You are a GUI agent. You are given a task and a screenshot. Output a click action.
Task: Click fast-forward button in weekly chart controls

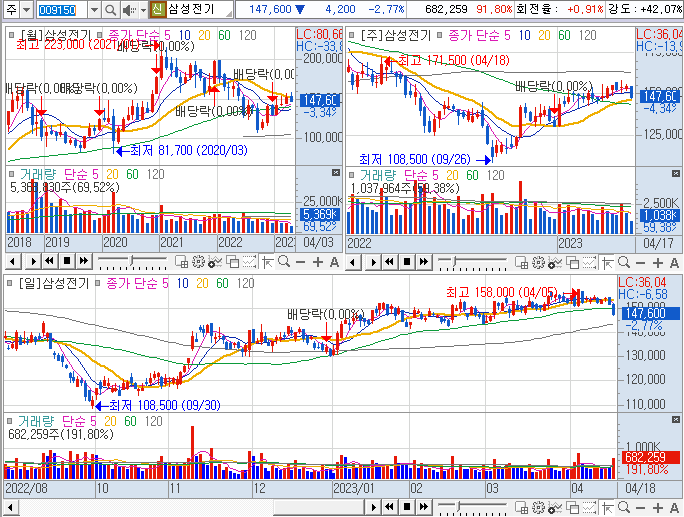pos(423,262)
